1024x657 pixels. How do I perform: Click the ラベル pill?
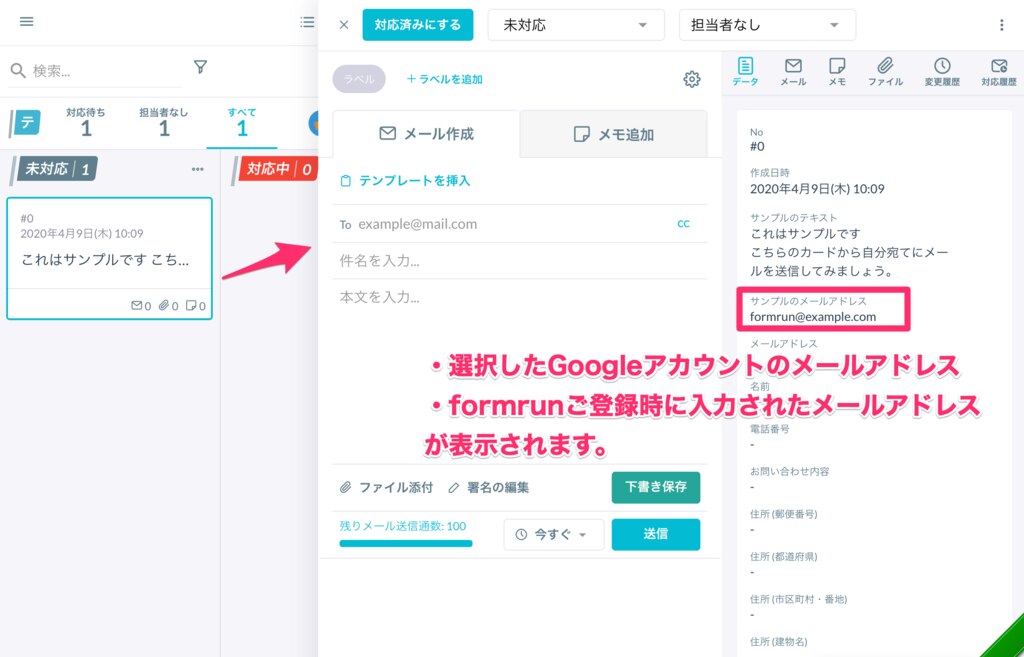point(359,79)
